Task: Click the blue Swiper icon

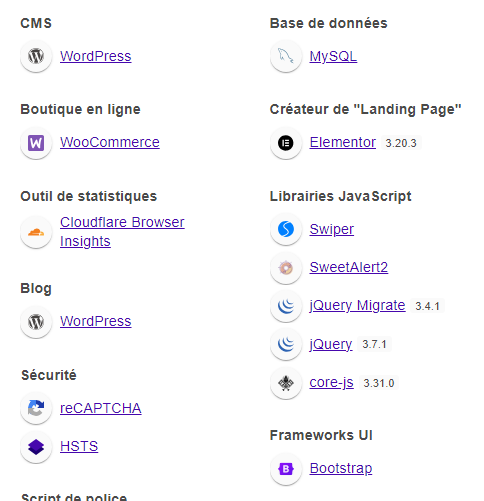Action: point(286,229)
